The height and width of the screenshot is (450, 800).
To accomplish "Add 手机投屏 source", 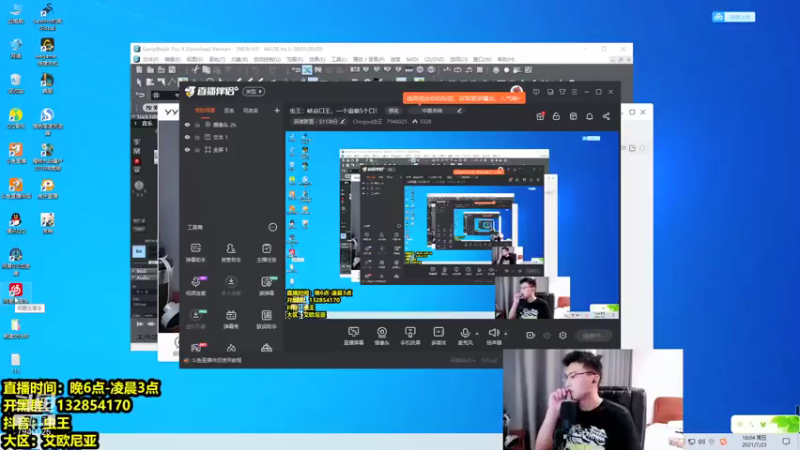I will (410, 336).
